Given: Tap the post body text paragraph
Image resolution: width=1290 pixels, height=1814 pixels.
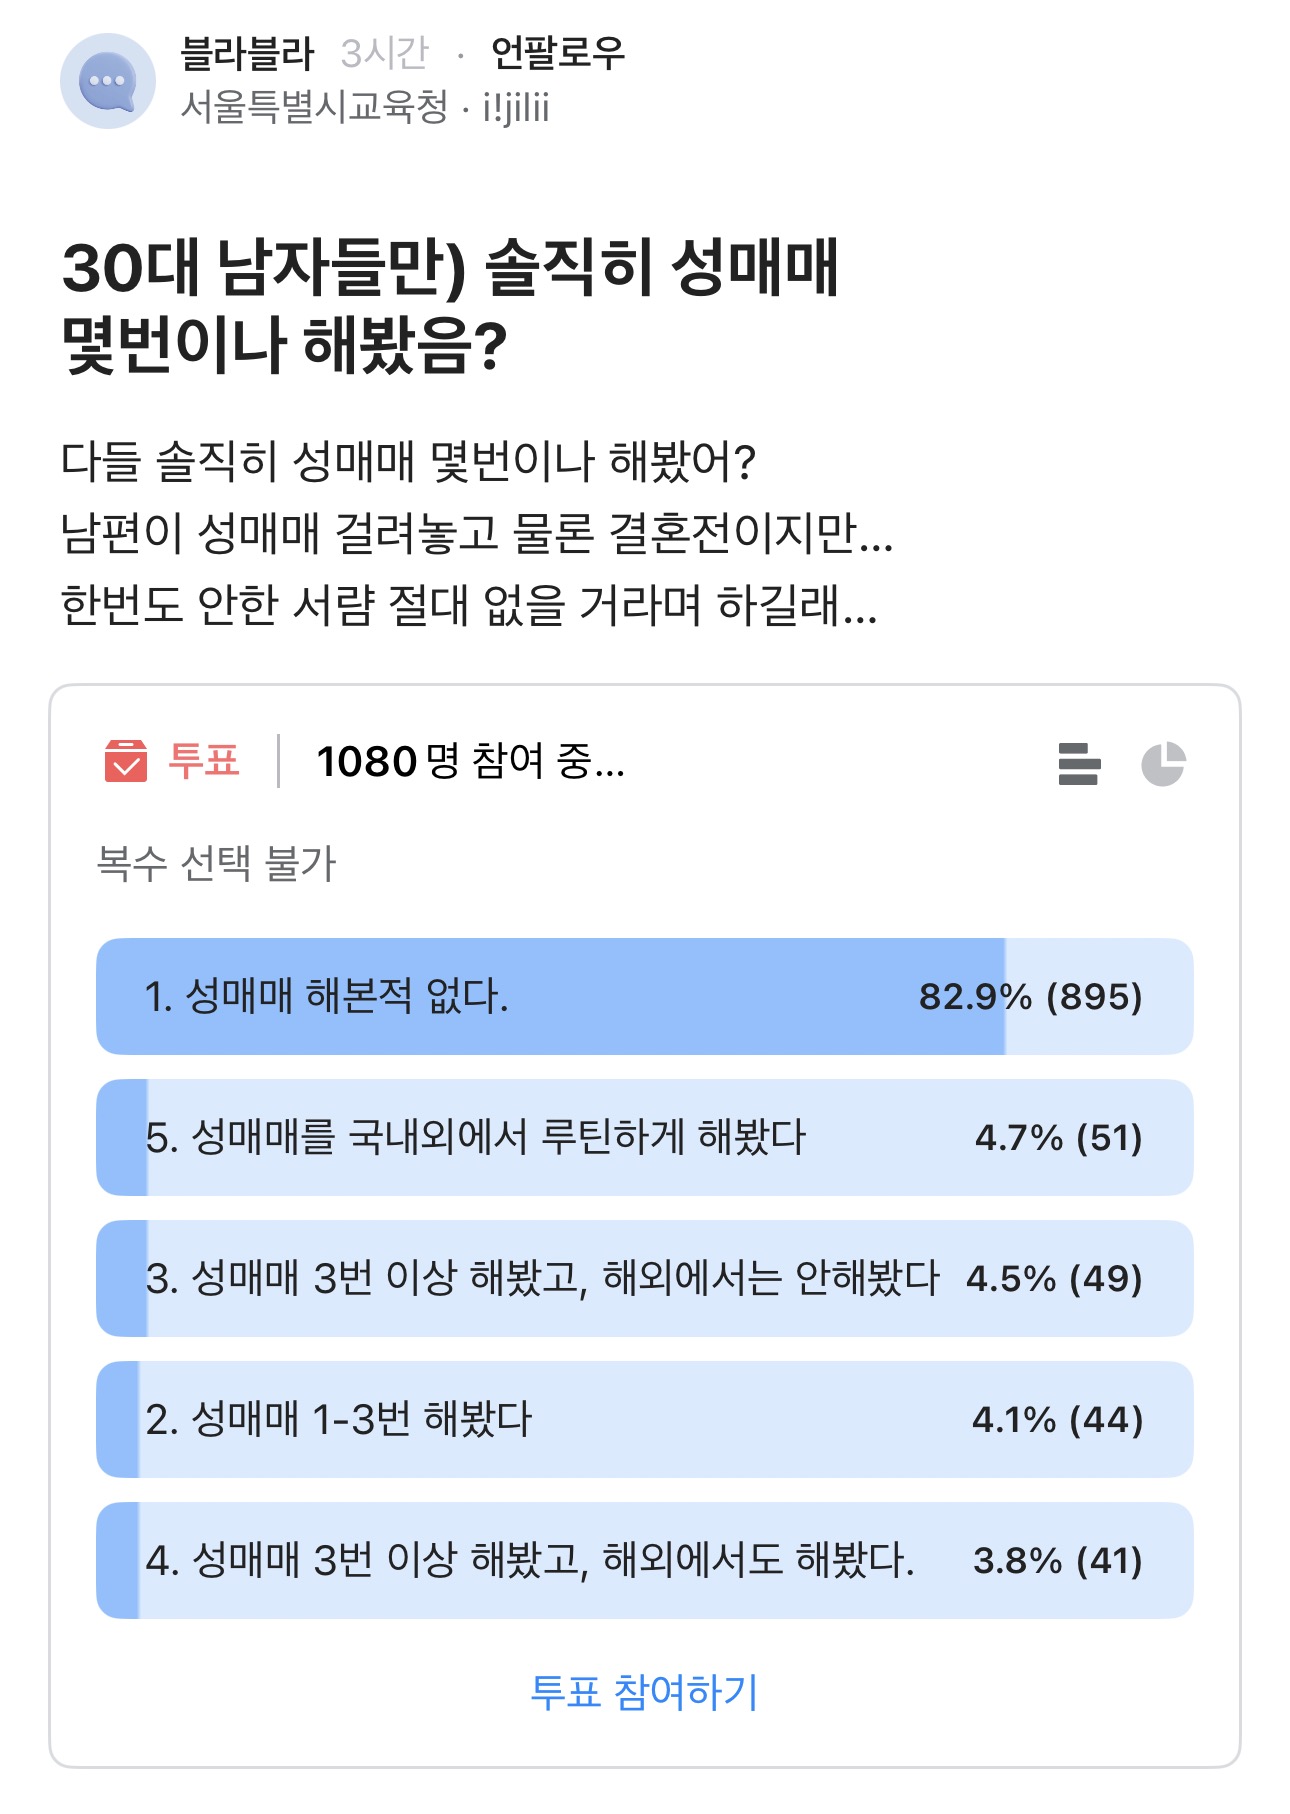Looking at the screenshot, I should tap(477, 533).
